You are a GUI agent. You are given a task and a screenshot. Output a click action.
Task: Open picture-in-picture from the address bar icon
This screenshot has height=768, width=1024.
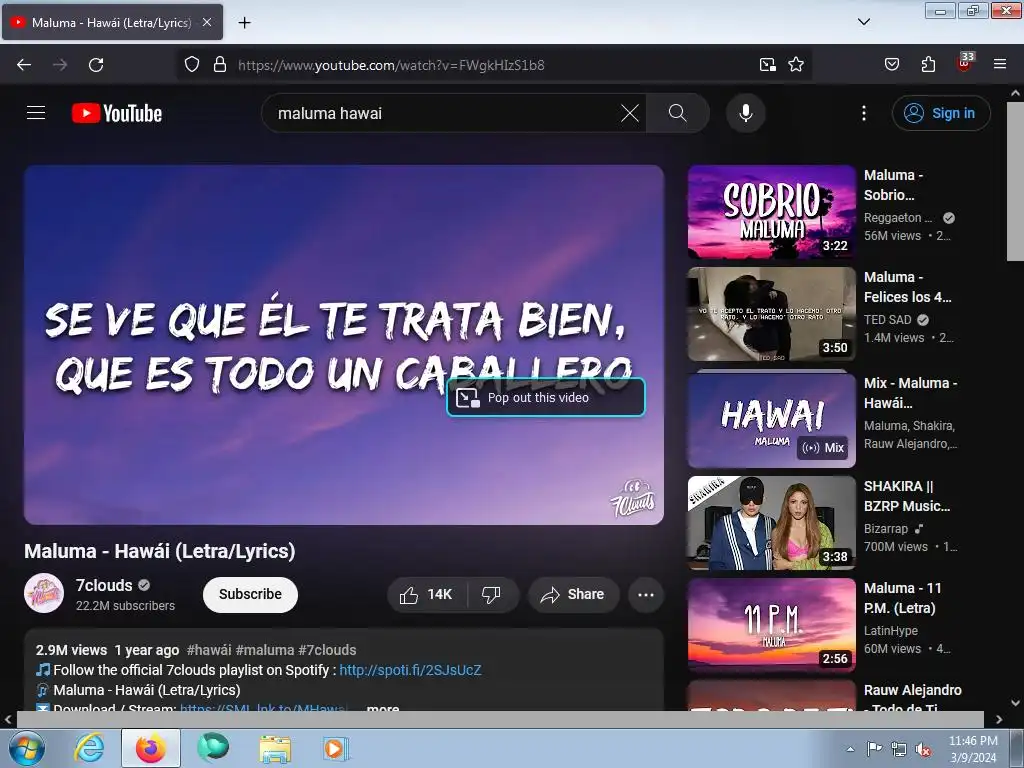pyautogui.click(x=767, y=65)
